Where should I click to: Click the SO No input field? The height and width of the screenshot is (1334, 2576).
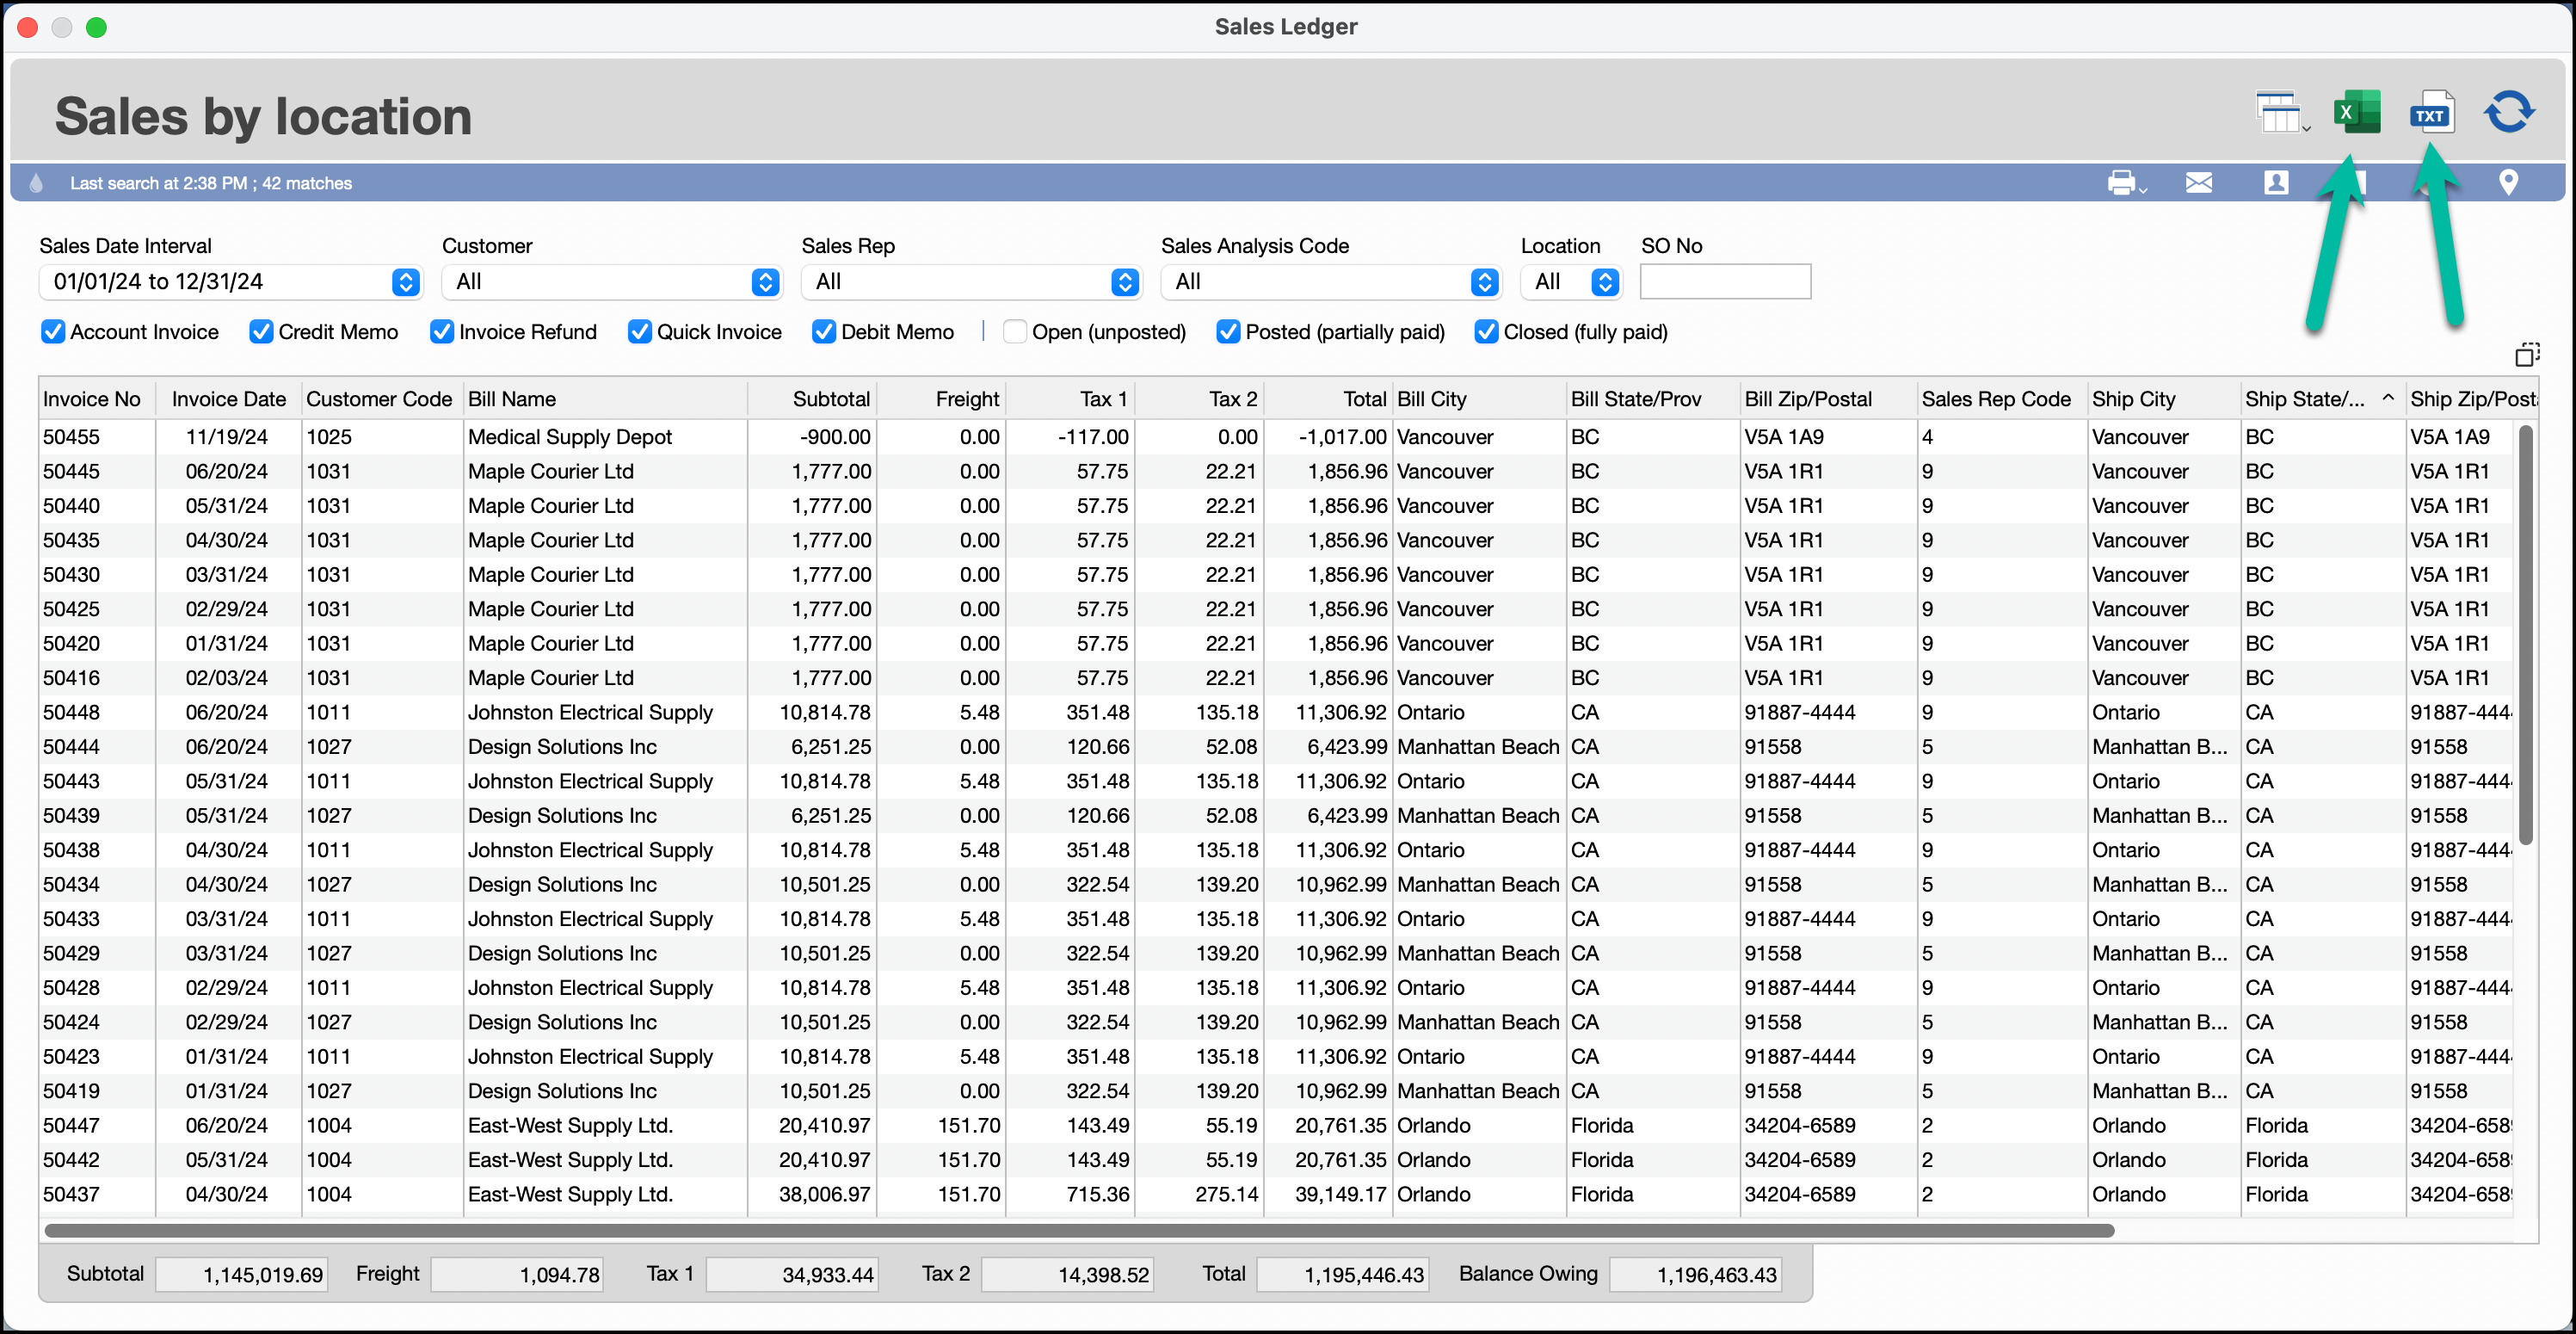point(1724,282)
